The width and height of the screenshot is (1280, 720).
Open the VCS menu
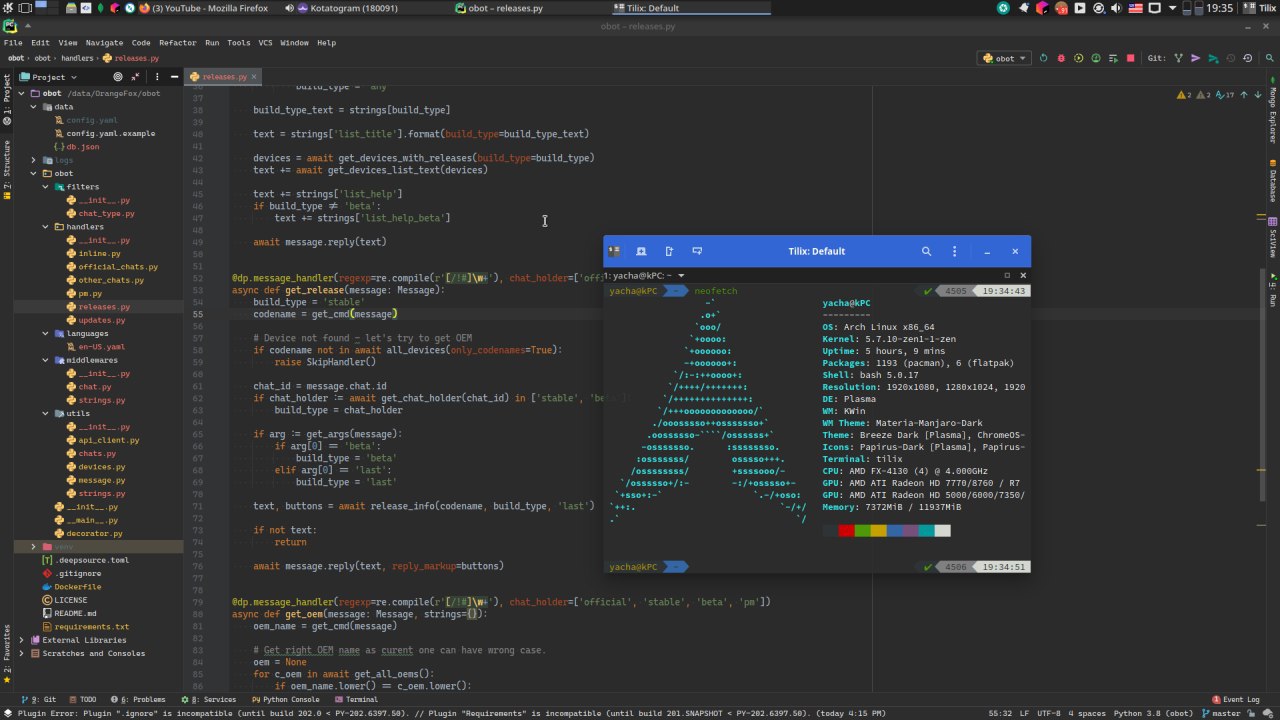point(265,43)
